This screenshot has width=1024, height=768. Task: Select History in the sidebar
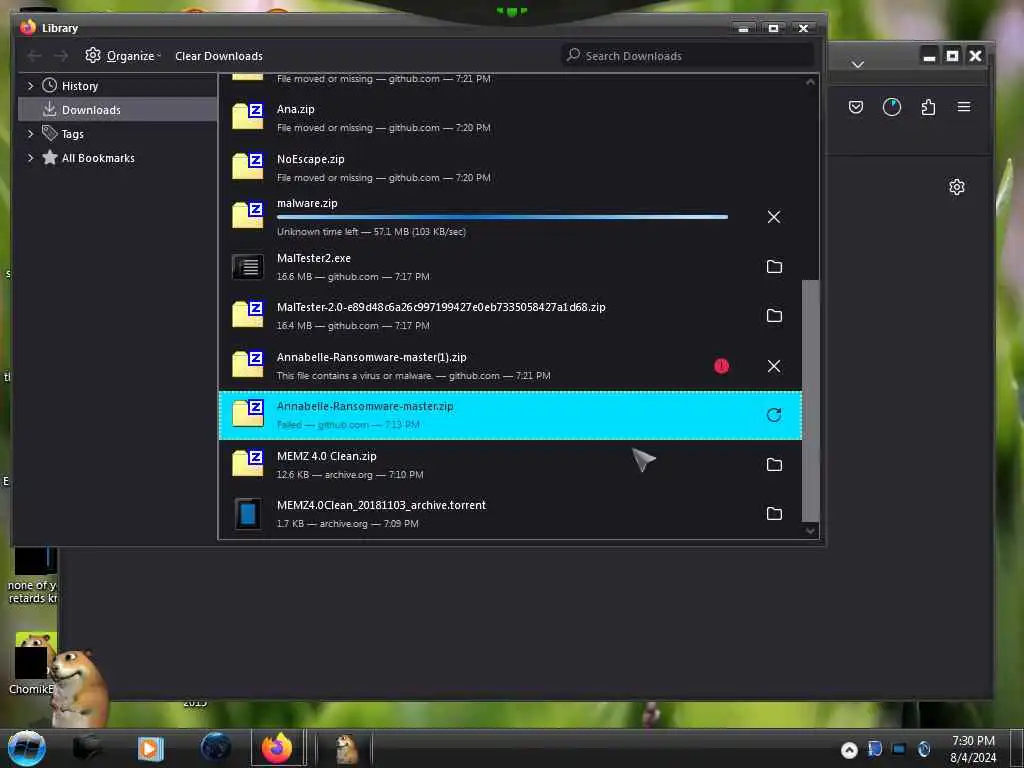(x=79, y=86)
